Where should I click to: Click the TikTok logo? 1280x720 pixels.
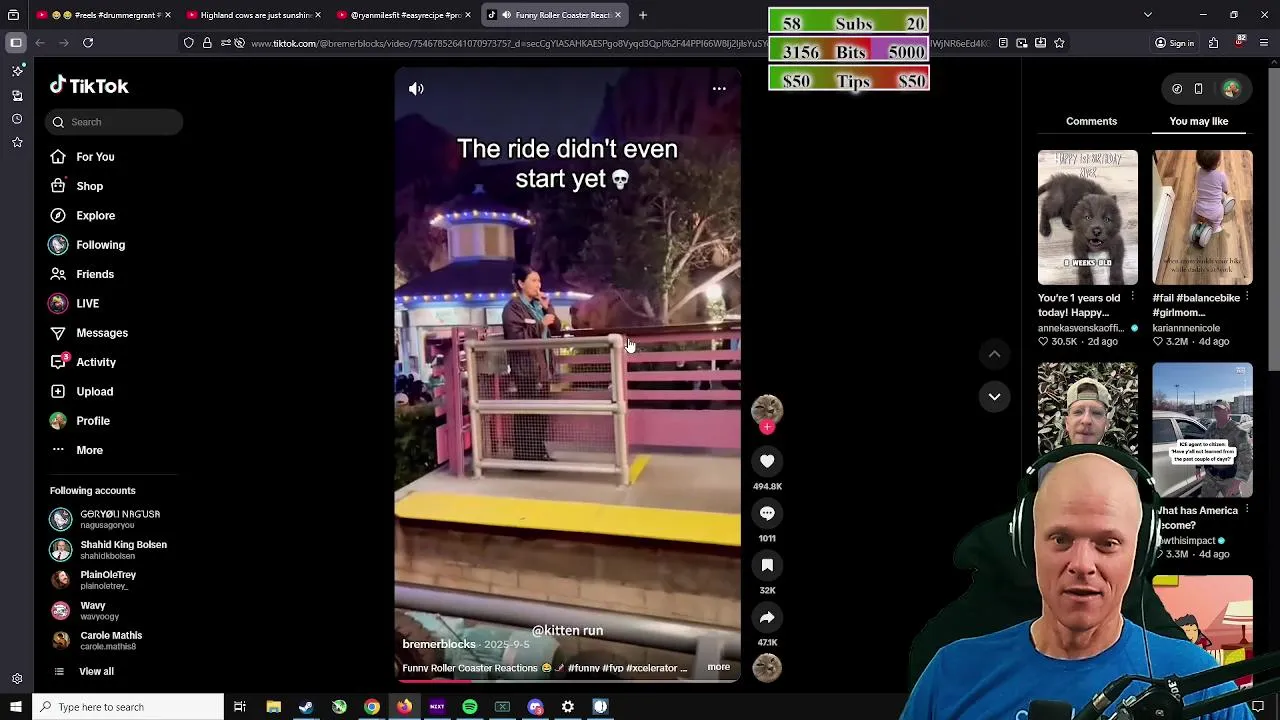point(89,86)
